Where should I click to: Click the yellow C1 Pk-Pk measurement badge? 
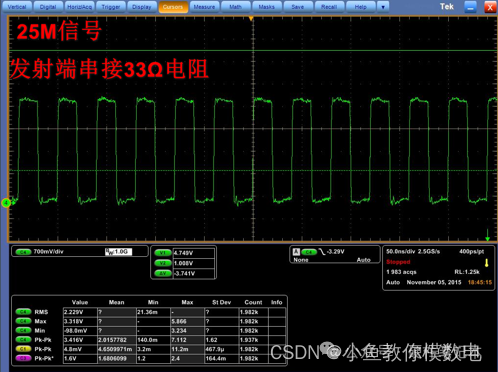[x=23, y=349]
